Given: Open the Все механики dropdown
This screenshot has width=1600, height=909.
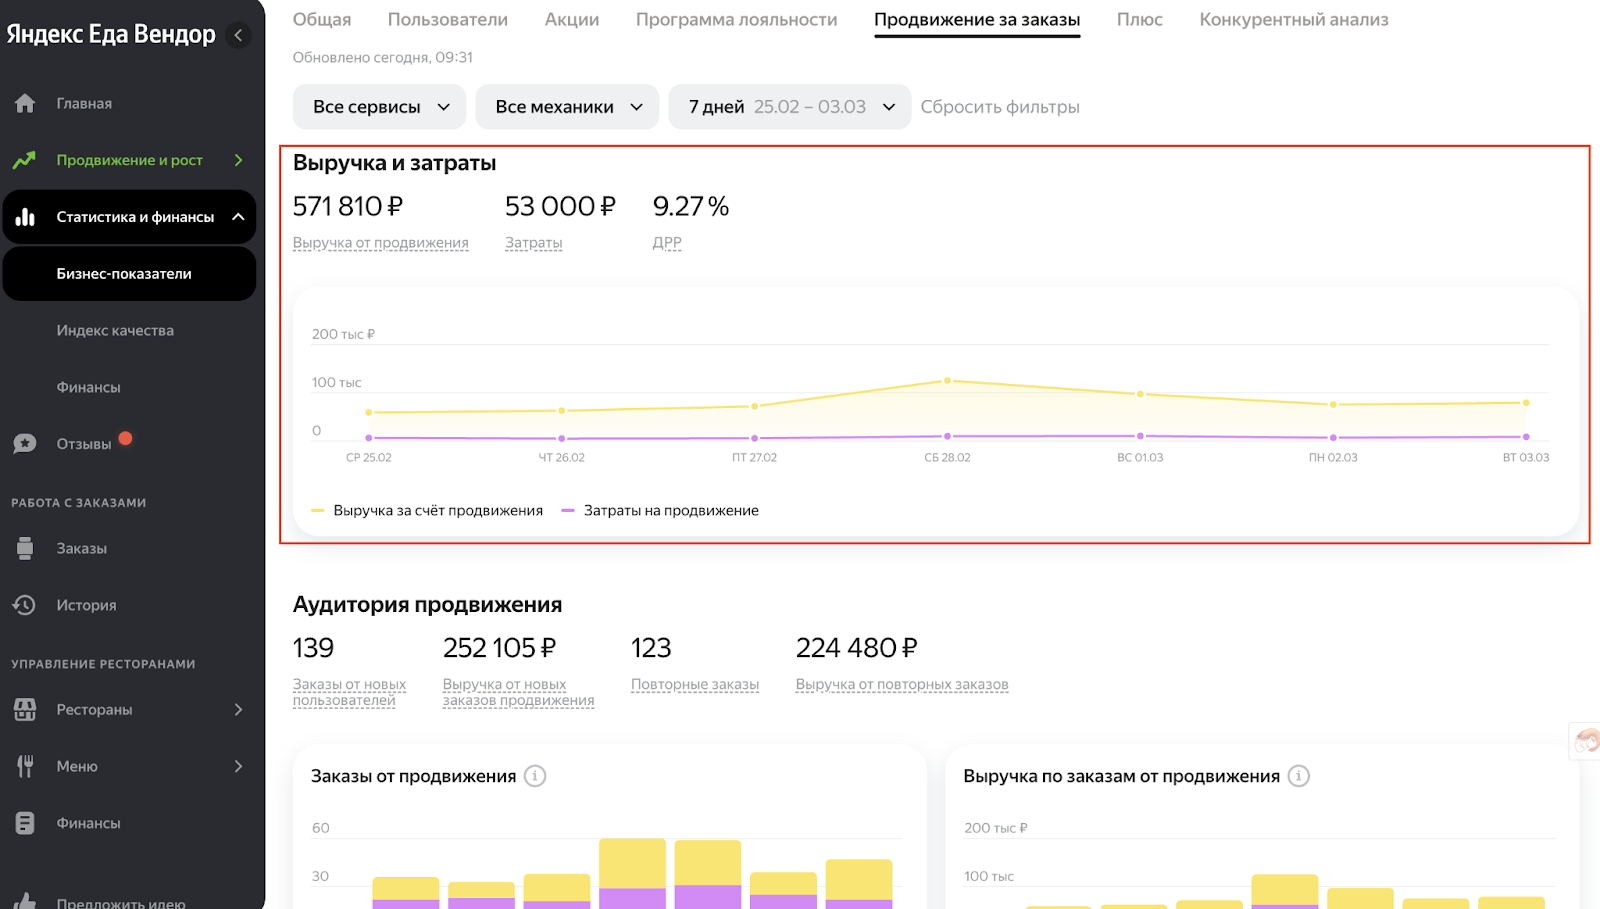Looking at the screenshot, I should point(567,107).
